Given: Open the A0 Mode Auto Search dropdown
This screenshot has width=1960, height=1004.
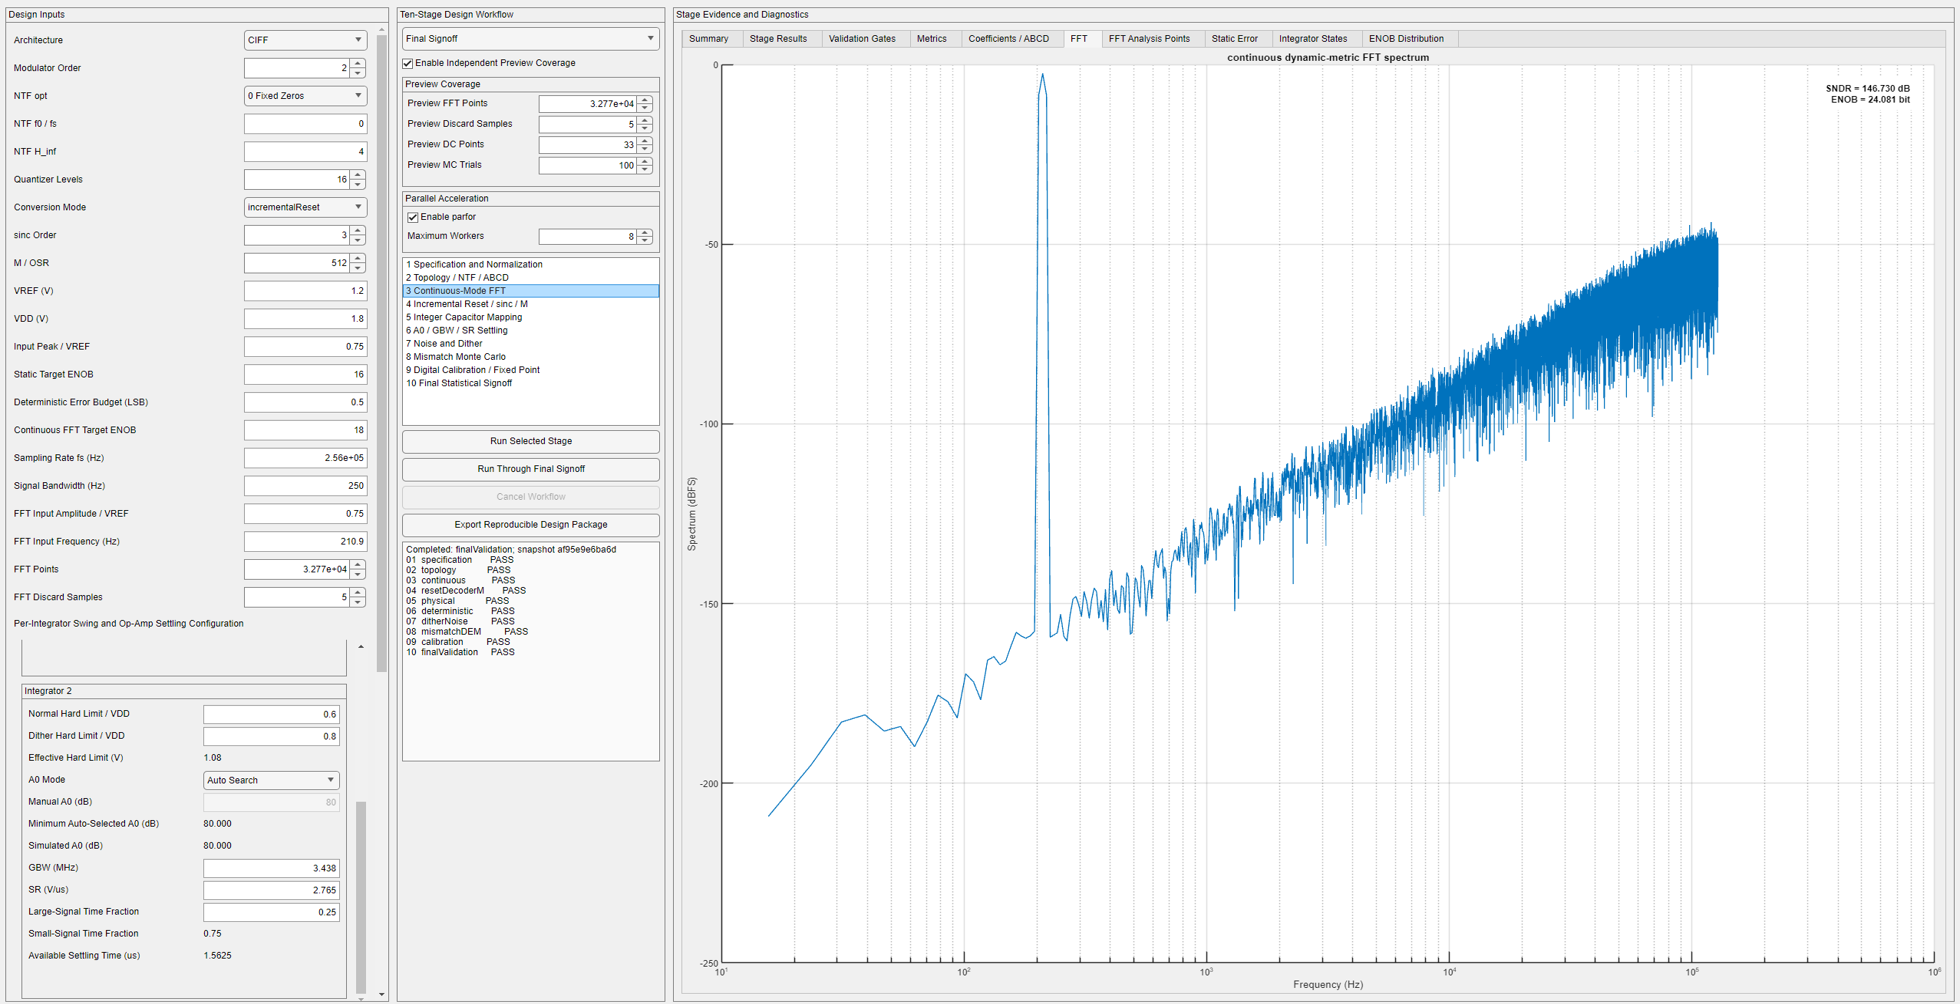Looking at the screenshot, I should coord(271,780).
